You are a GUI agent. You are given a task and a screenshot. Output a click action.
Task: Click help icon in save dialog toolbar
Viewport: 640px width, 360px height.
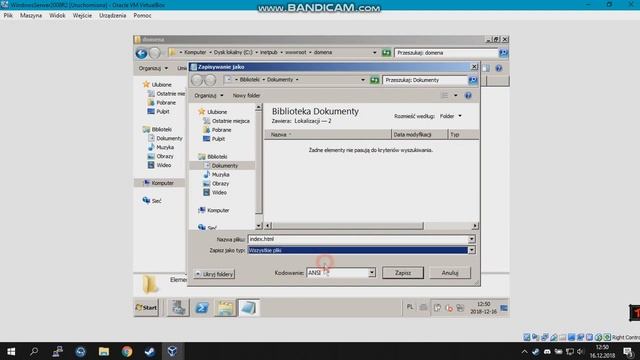coord(468,95)
